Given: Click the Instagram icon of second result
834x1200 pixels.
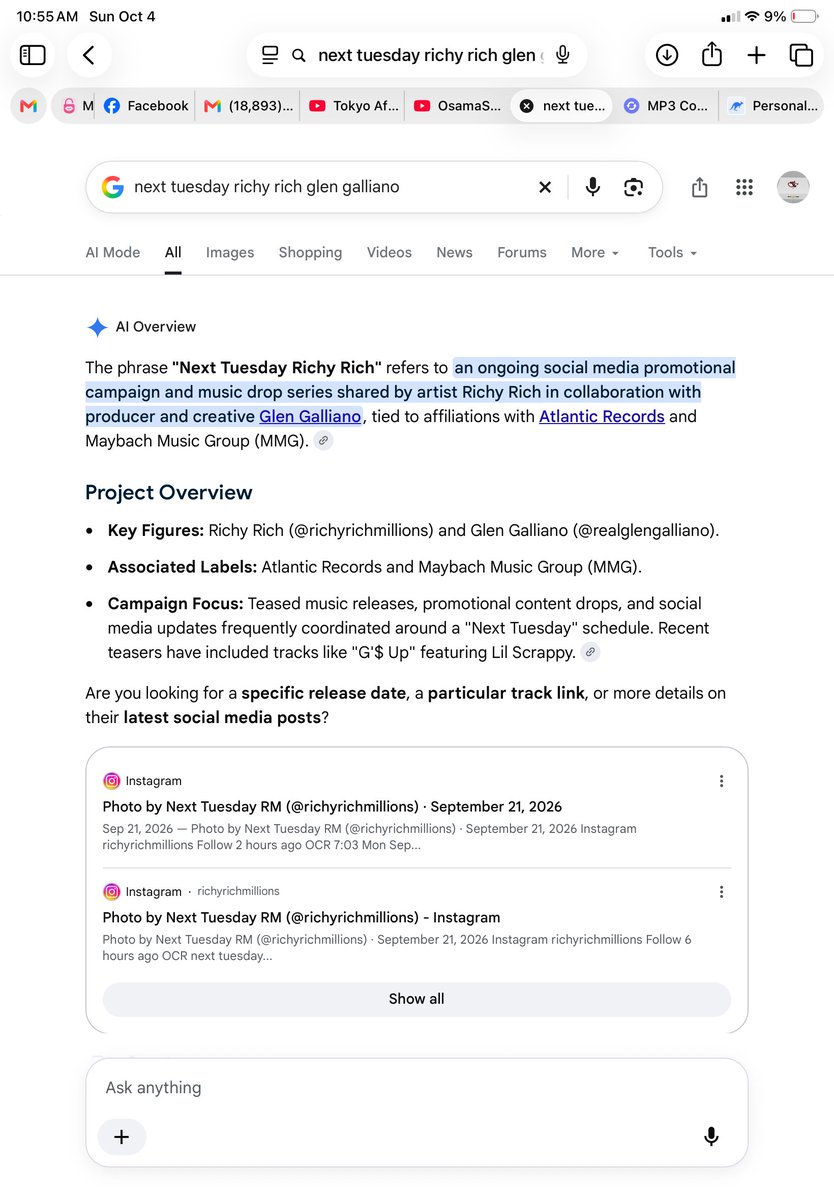Looking at the screenshot, I should coord(112,891).
